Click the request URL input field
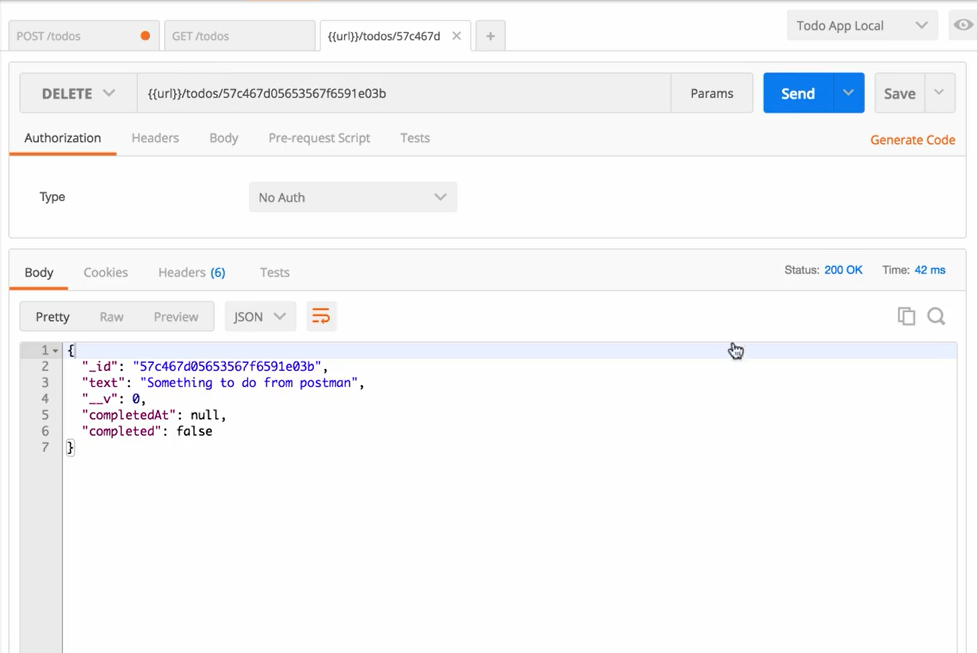The image size is (977, 653). [400, 93]
